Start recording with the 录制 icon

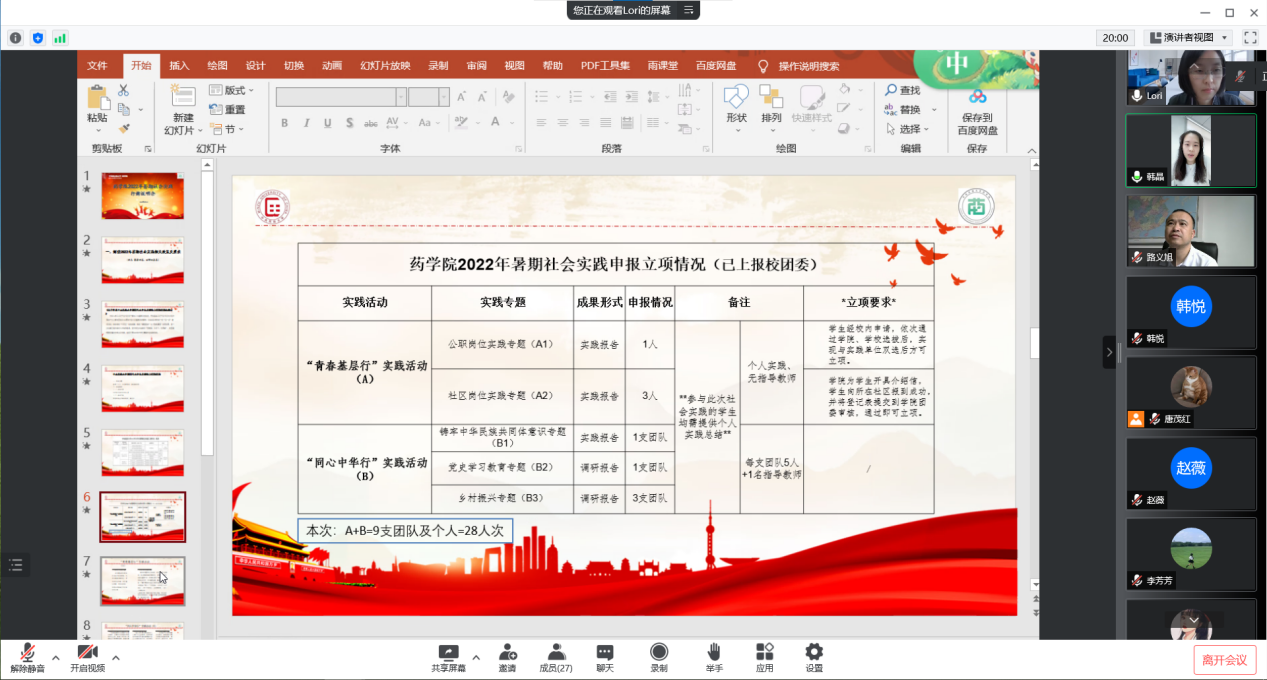(x=659, y=657)
